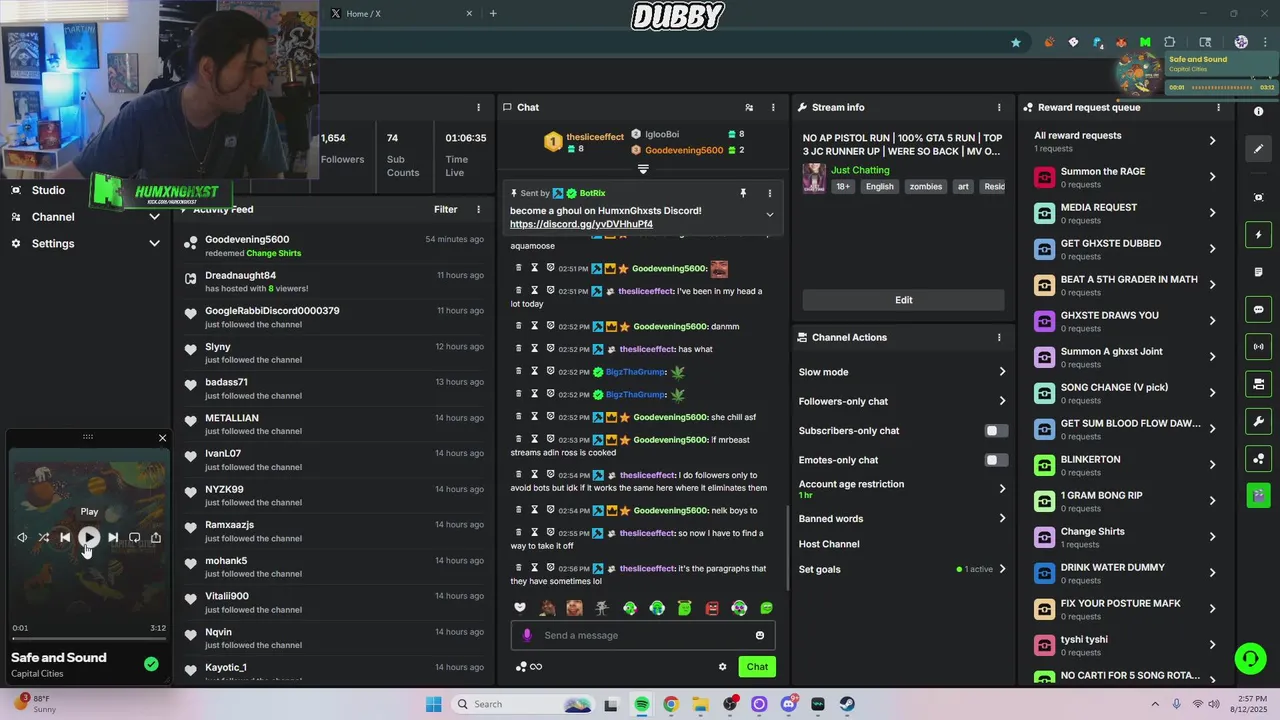Click the Chat panel users icon
The height and width of the screenshot is (720, 1280).
[x=749, y=107]
